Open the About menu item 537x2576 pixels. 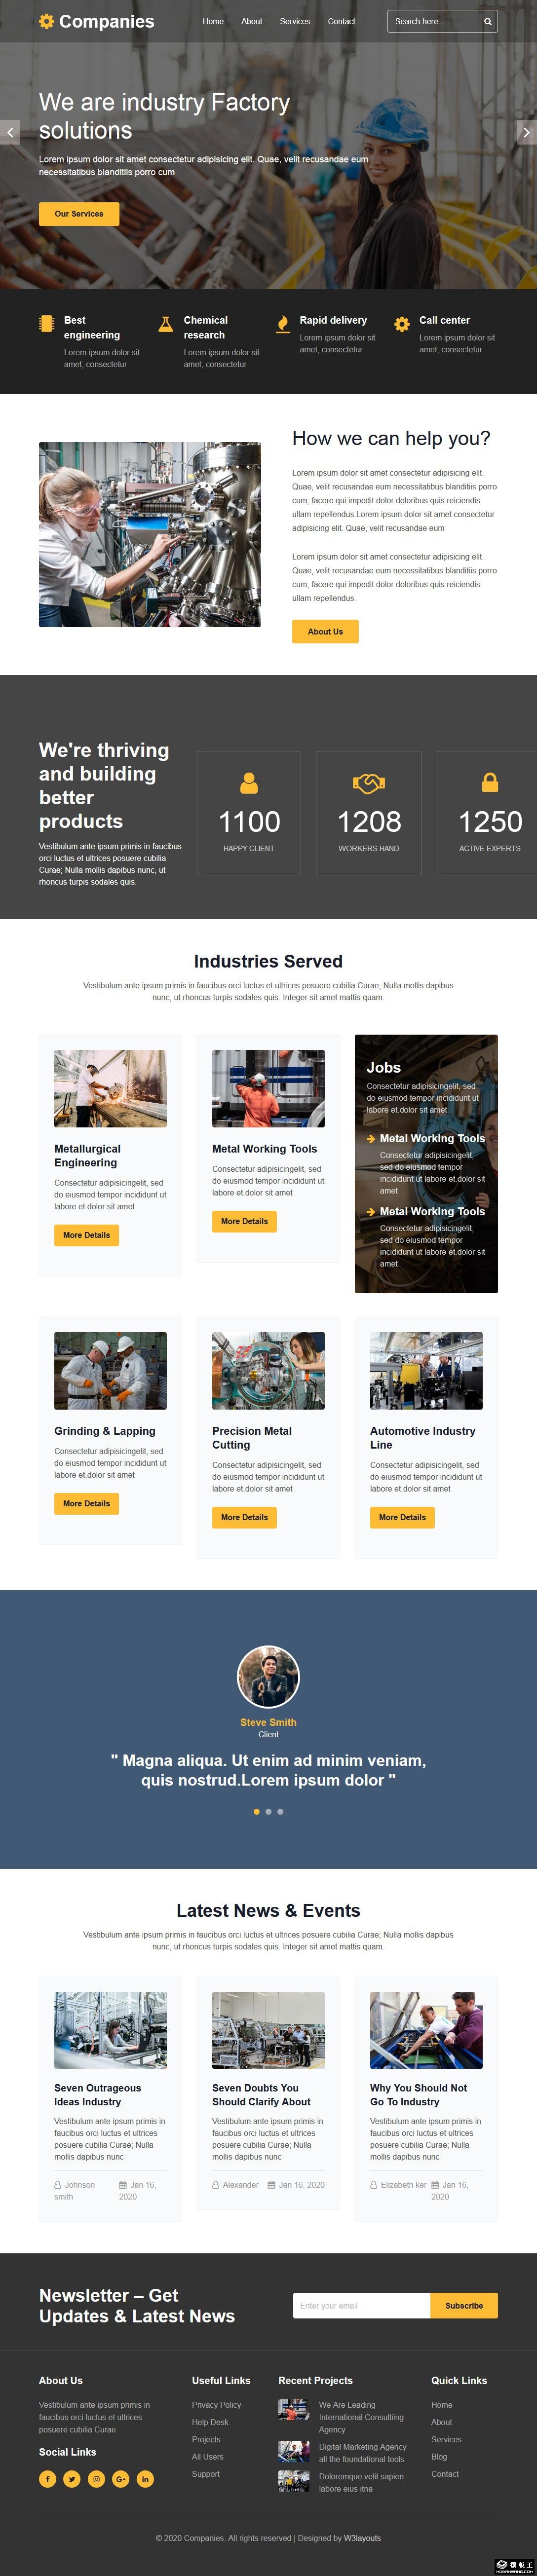pos(252,21)
